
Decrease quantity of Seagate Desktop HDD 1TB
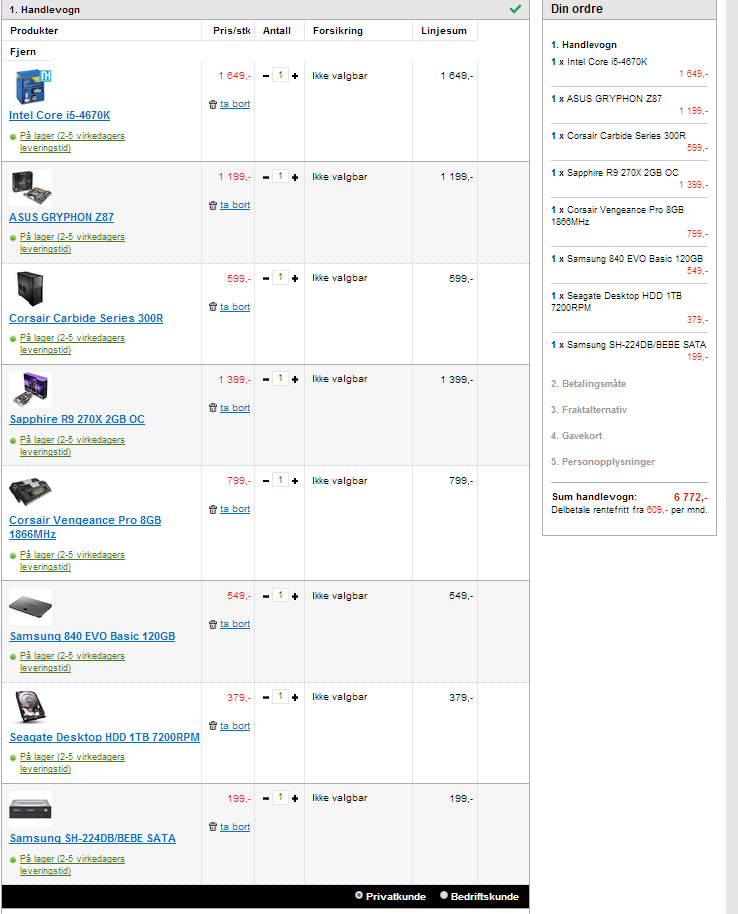point(266,697)
